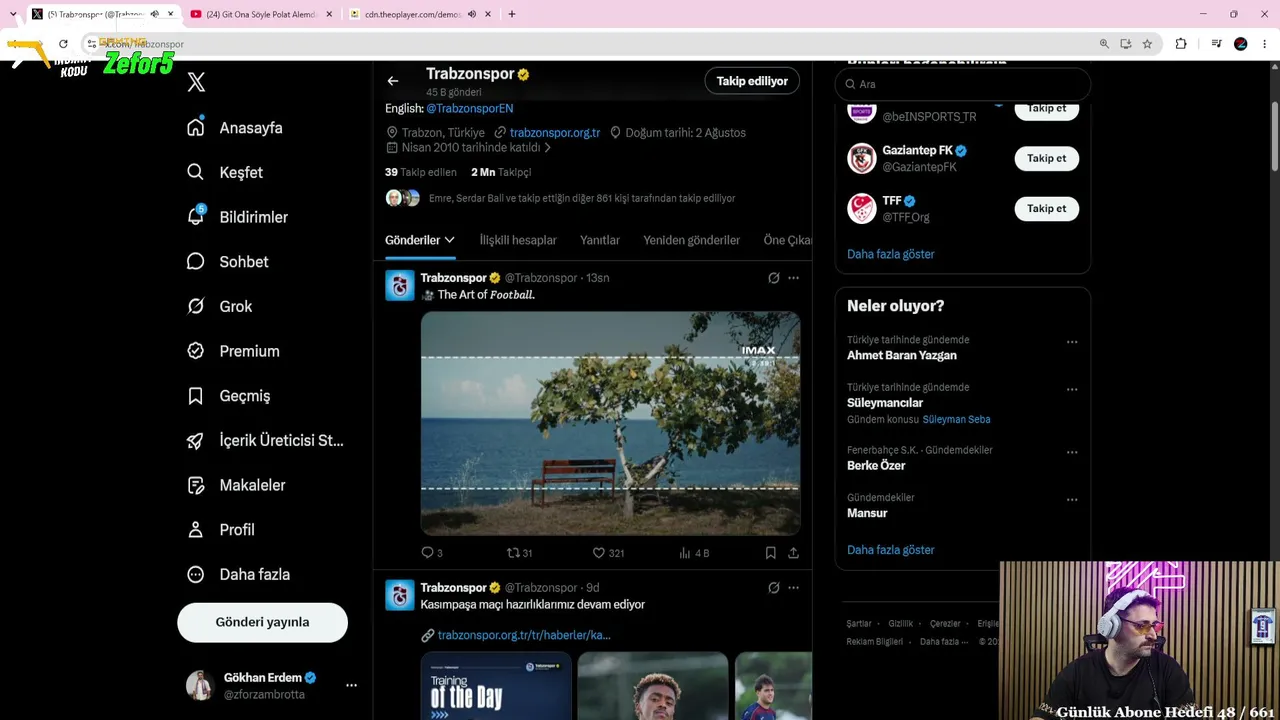View analytics of The Art of Football post
This screenshot has height=720, width=1280.
pos(694,552)
